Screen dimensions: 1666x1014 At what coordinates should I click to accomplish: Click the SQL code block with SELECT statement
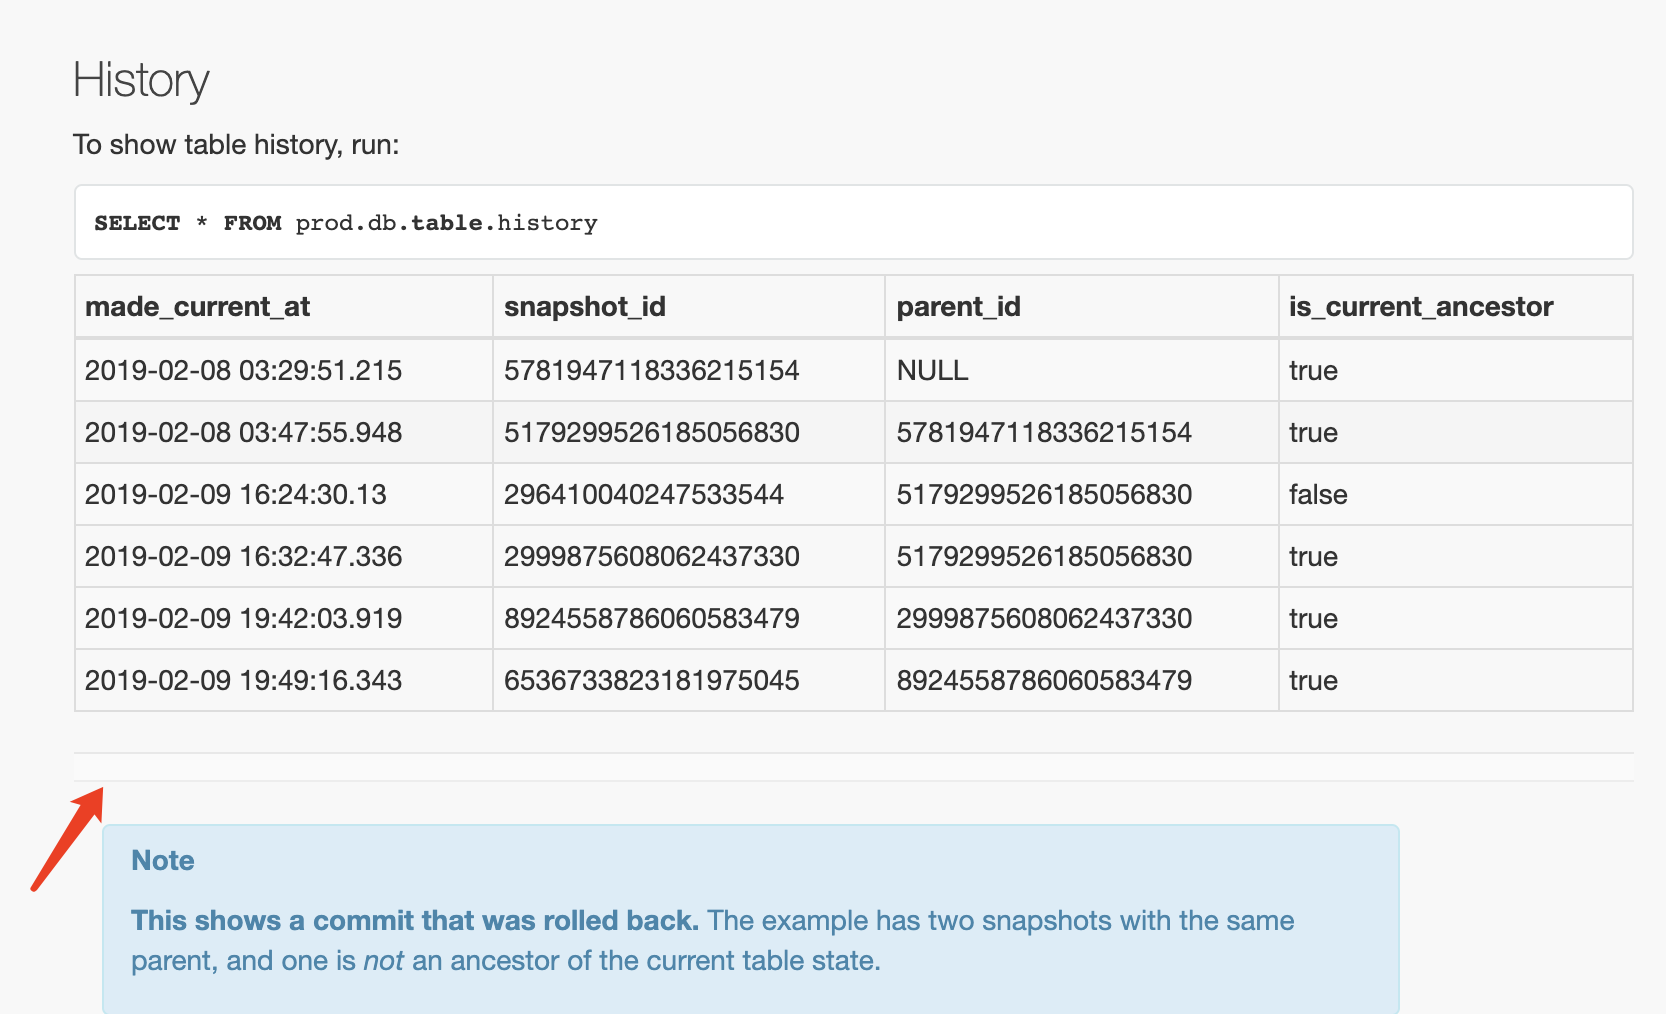pos(853,222)
